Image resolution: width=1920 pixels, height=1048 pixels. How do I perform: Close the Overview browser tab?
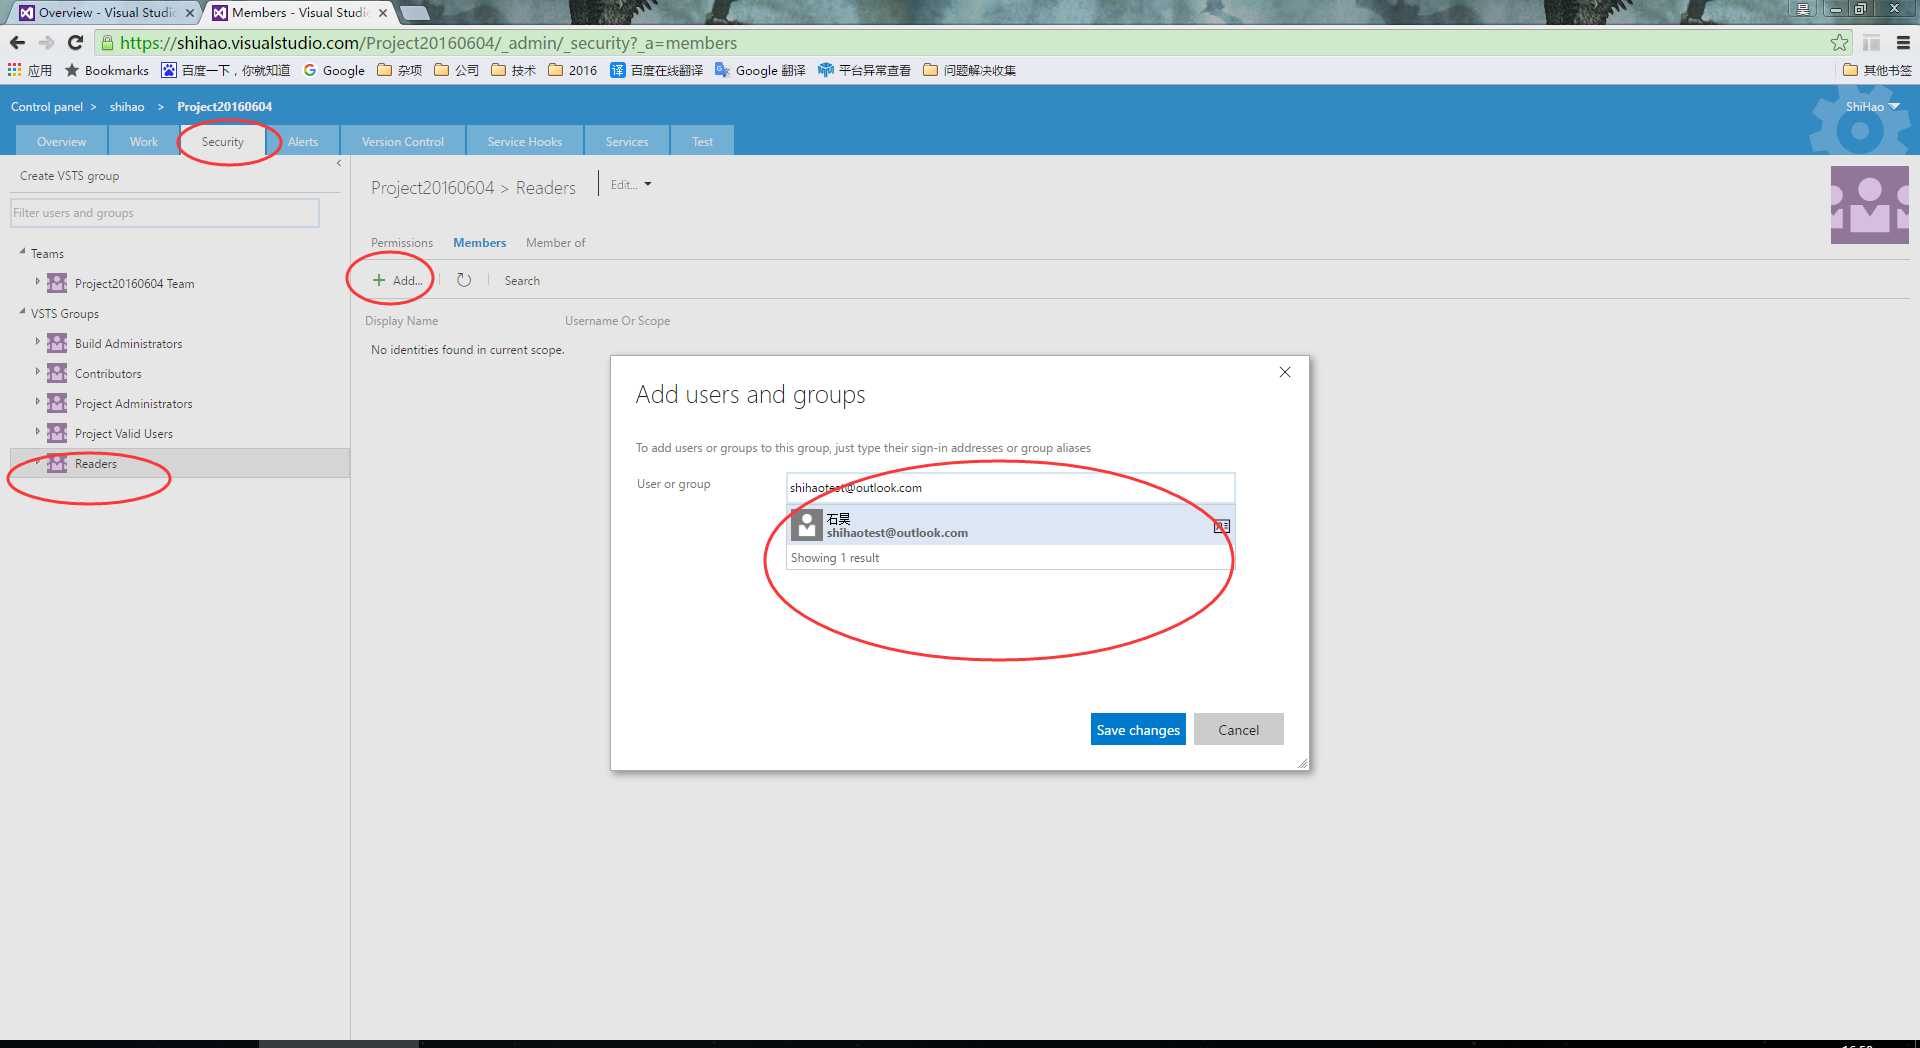click(x=190, y=13)
